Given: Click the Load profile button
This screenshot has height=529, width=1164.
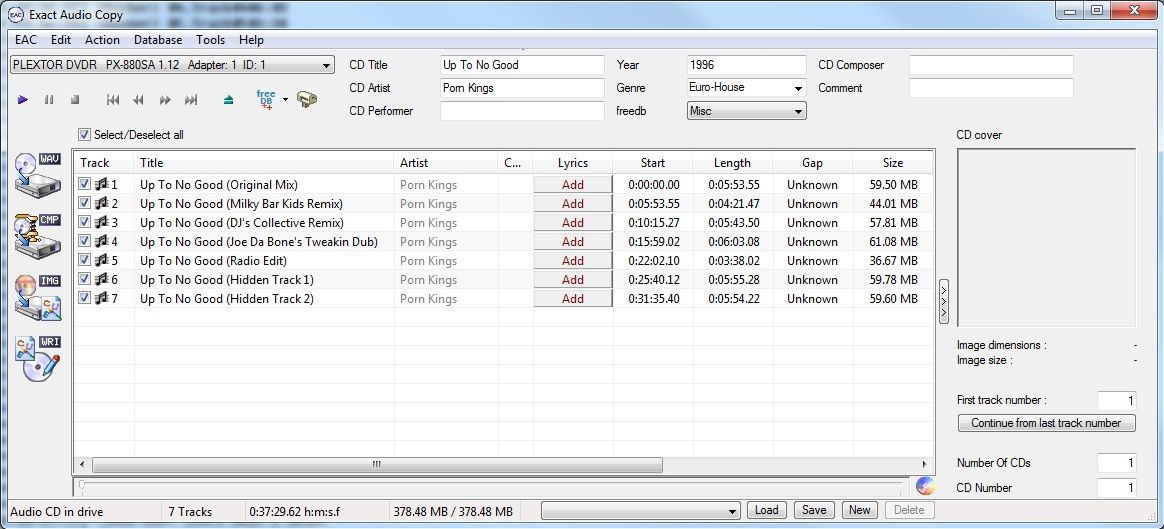Looking at the screenshot, I should 767,510.
